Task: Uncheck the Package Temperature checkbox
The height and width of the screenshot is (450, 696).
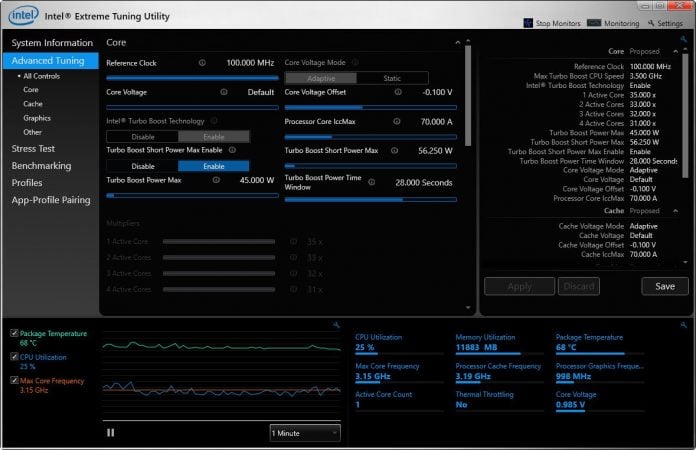Action: tap(13, 333)
